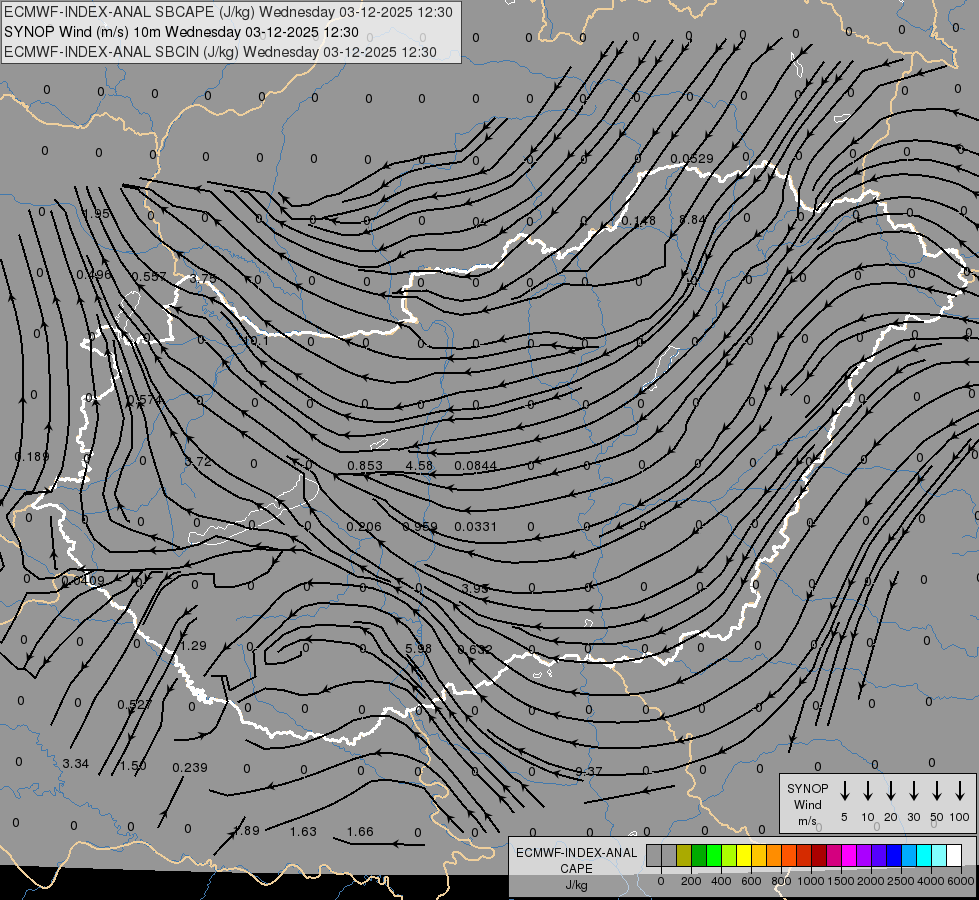Click the wind arrow above the 50 m/s label
Image resolution: width=979 pixels, height=900 pixels.
pos(937,790)
